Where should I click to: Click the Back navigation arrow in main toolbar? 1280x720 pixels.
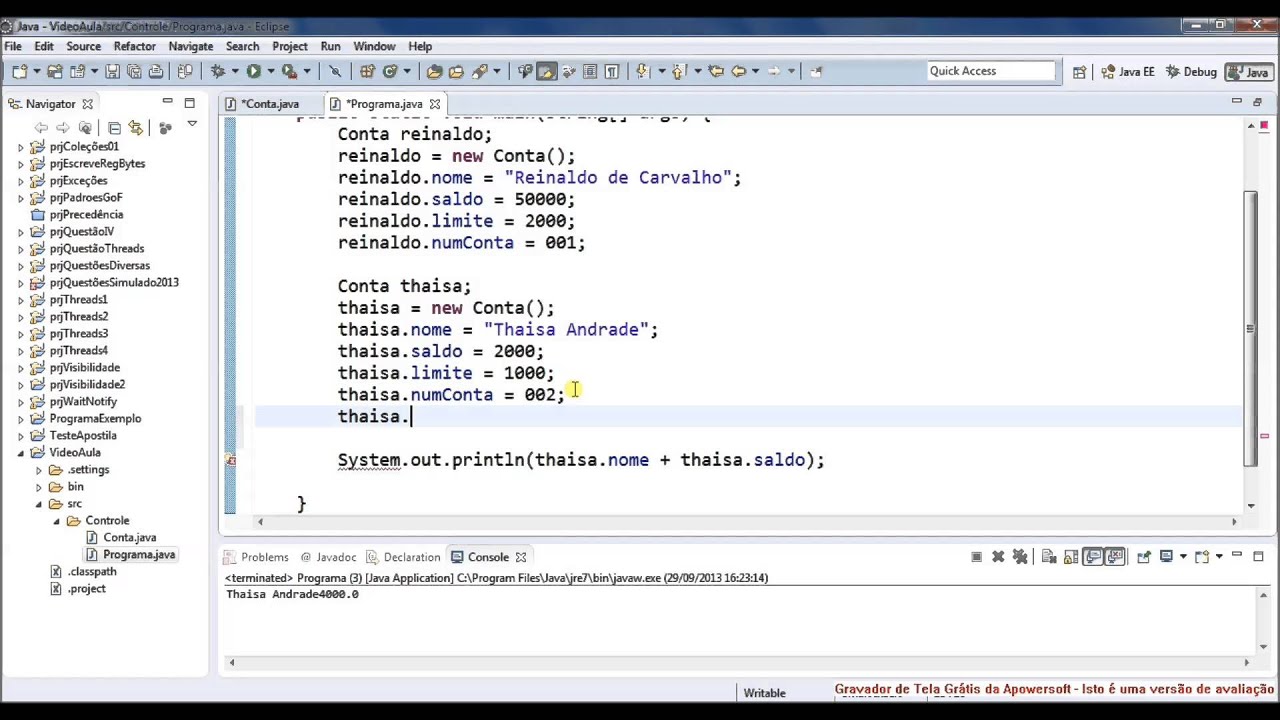(739, 71)
